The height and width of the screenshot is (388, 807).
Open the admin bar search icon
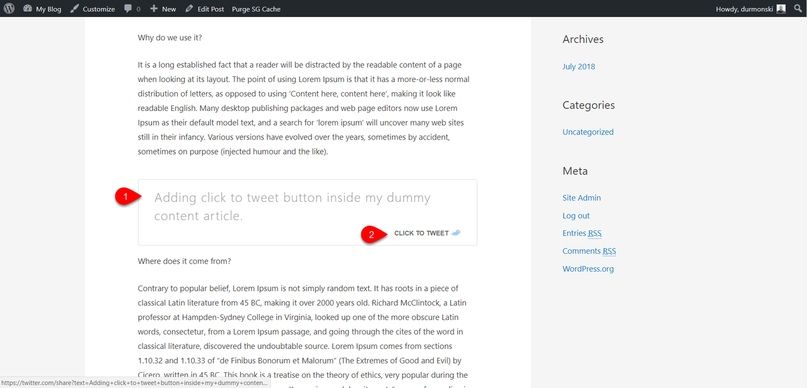click(x=798, y=9)
